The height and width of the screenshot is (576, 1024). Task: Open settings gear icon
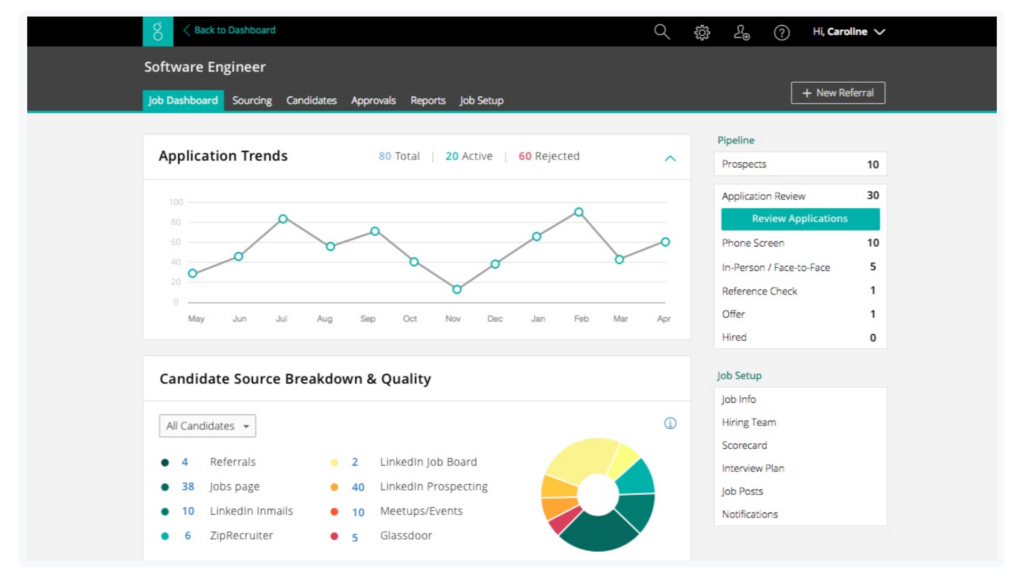tap(702, 32)
